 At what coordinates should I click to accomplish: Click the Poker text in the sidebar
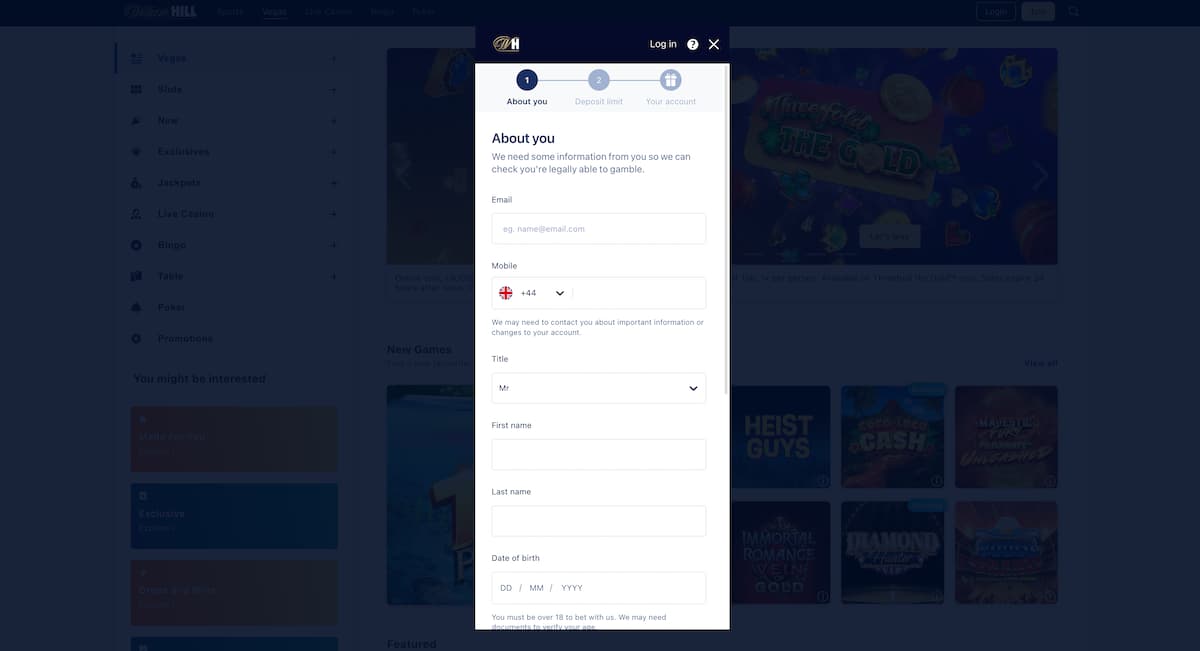[x=171, y=308]
